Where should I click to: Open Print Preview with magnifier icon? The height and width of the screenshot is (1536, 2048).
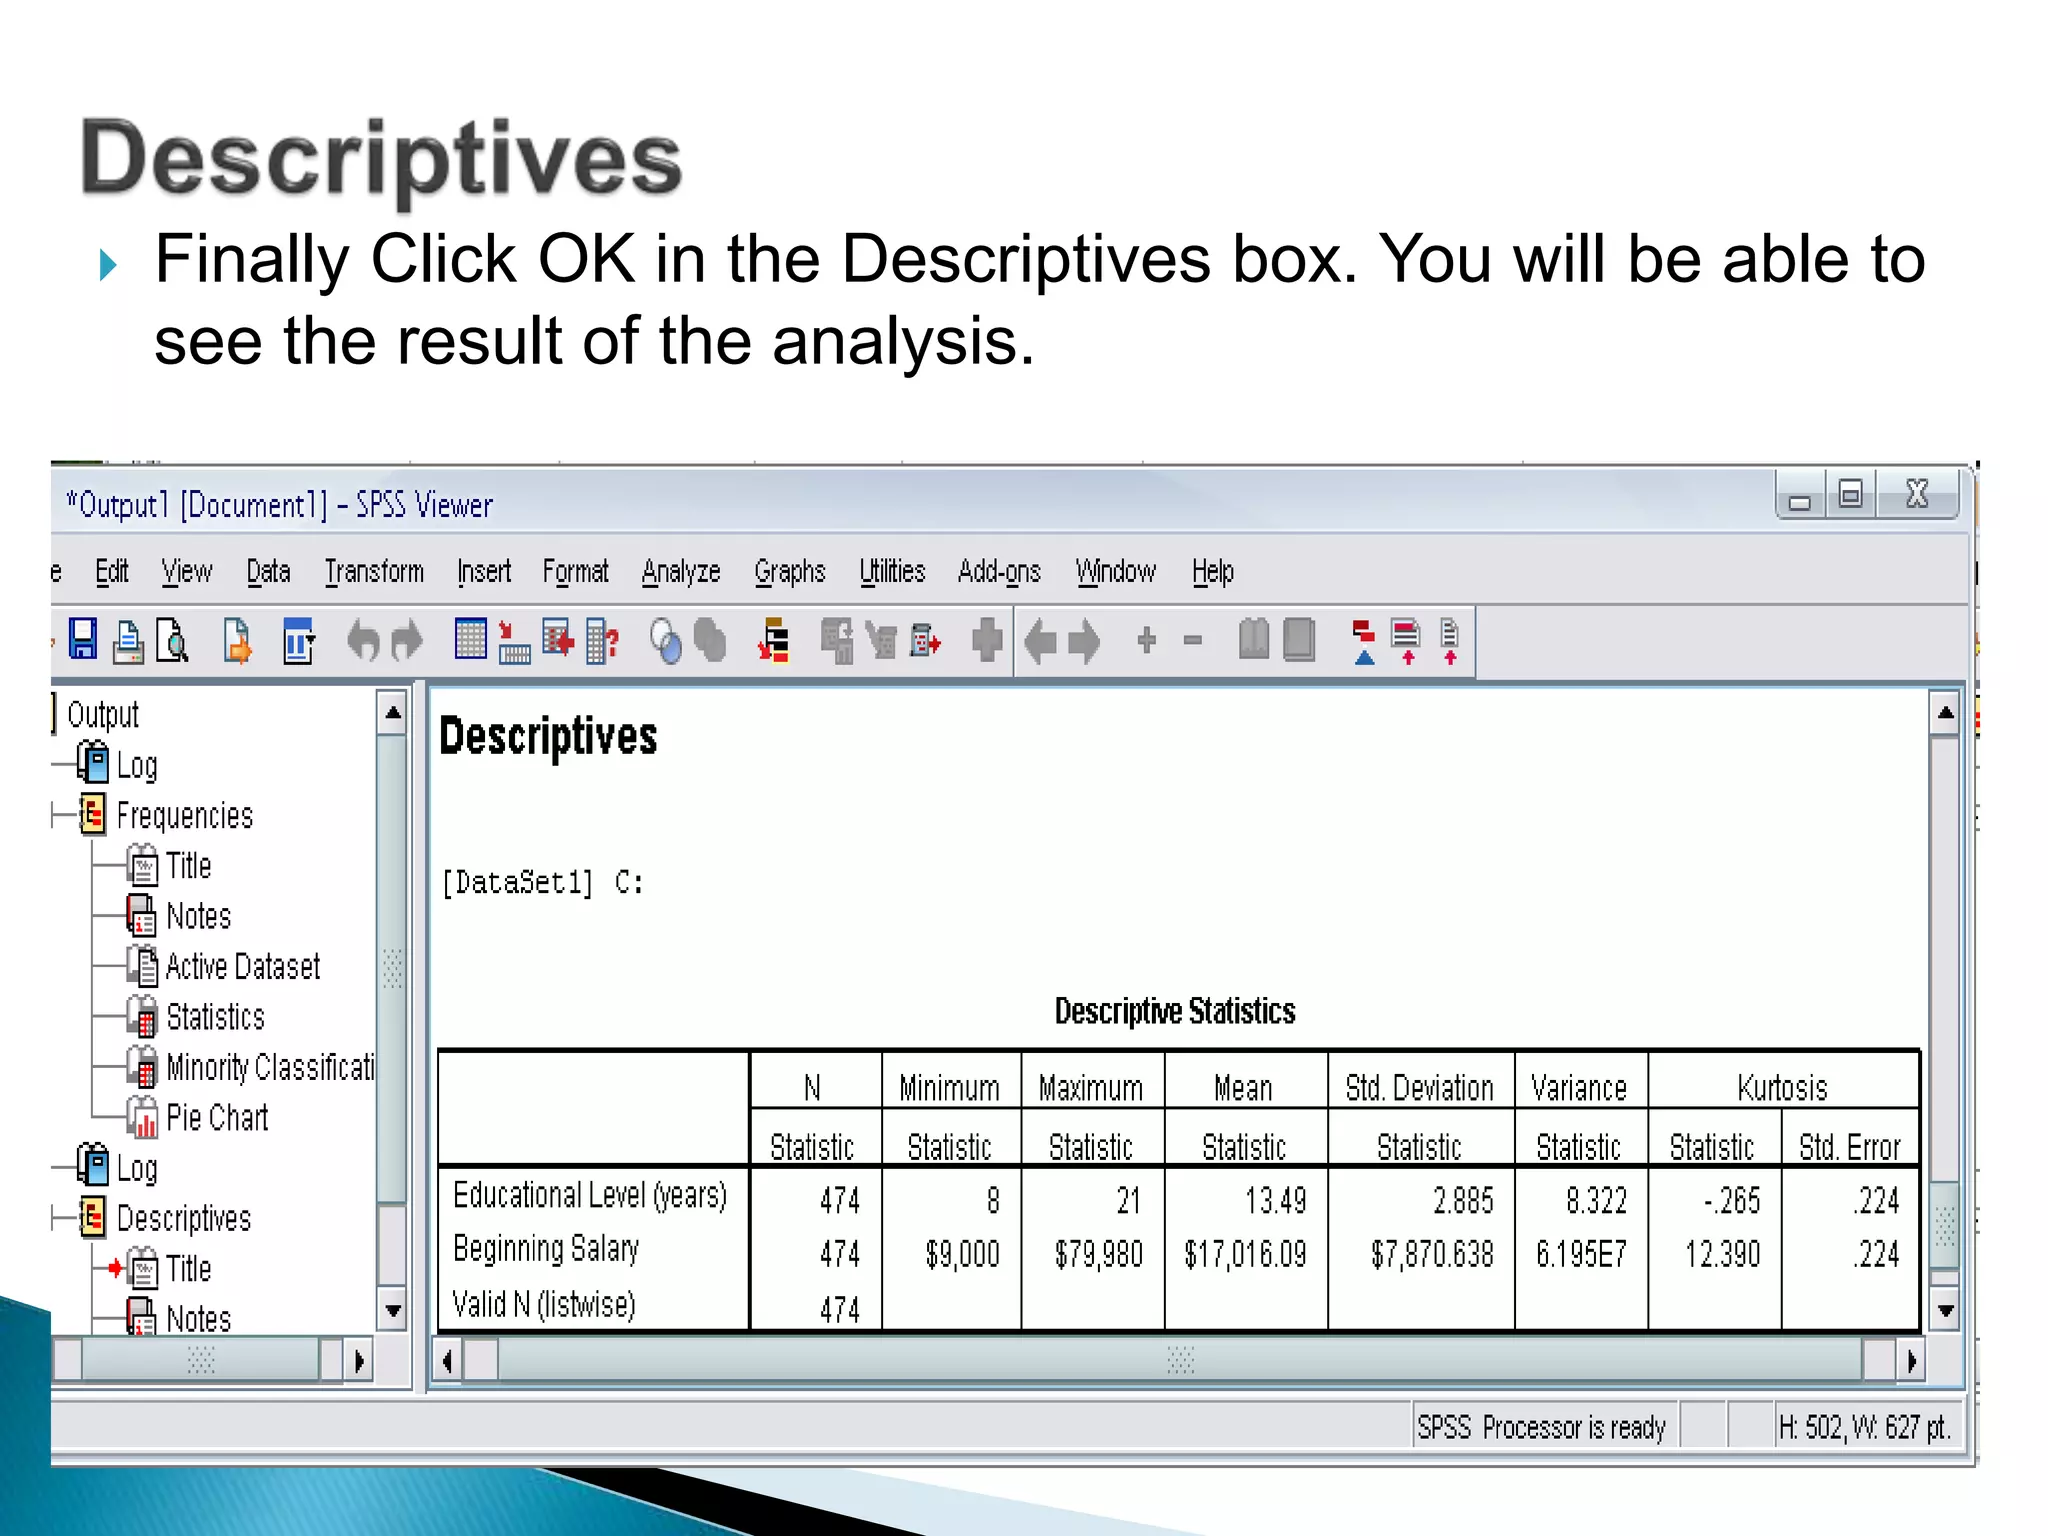pos(173,641)
